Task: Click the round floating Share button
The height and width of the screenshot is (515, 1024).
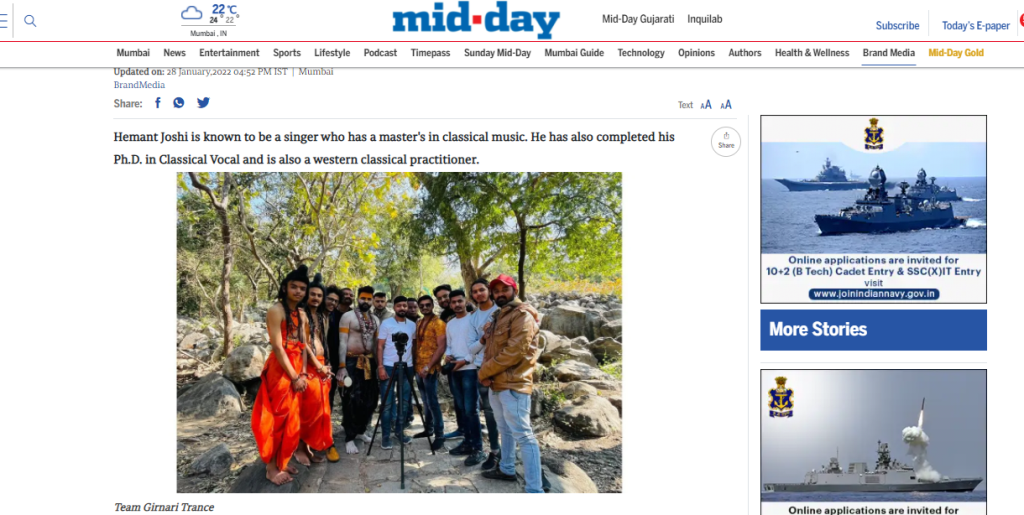Action: point(726,142)
